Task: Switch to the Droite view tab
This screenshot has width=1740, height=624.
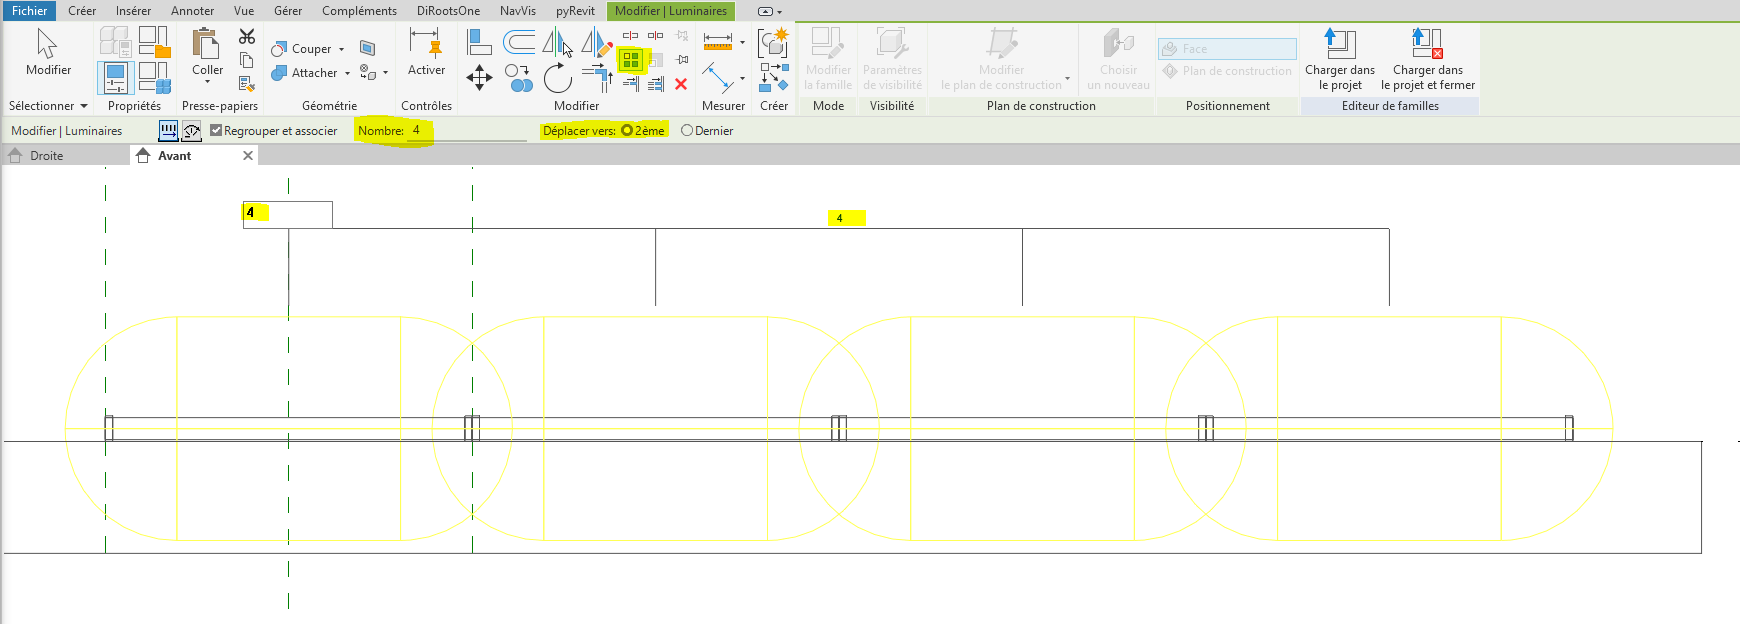Action: click(x=46, y=156)
